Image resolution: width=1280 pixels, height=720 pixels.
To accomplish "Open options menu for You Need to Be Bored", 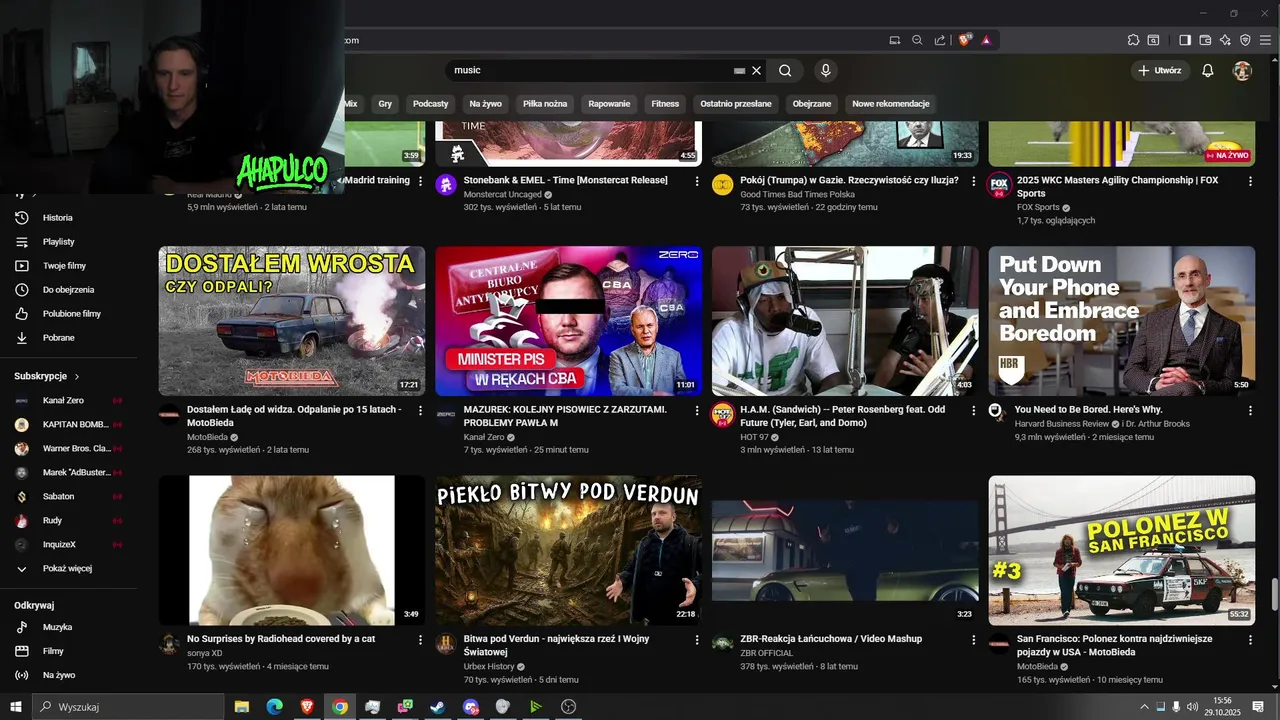I will pyautogui.click(x=1250, y=410).
